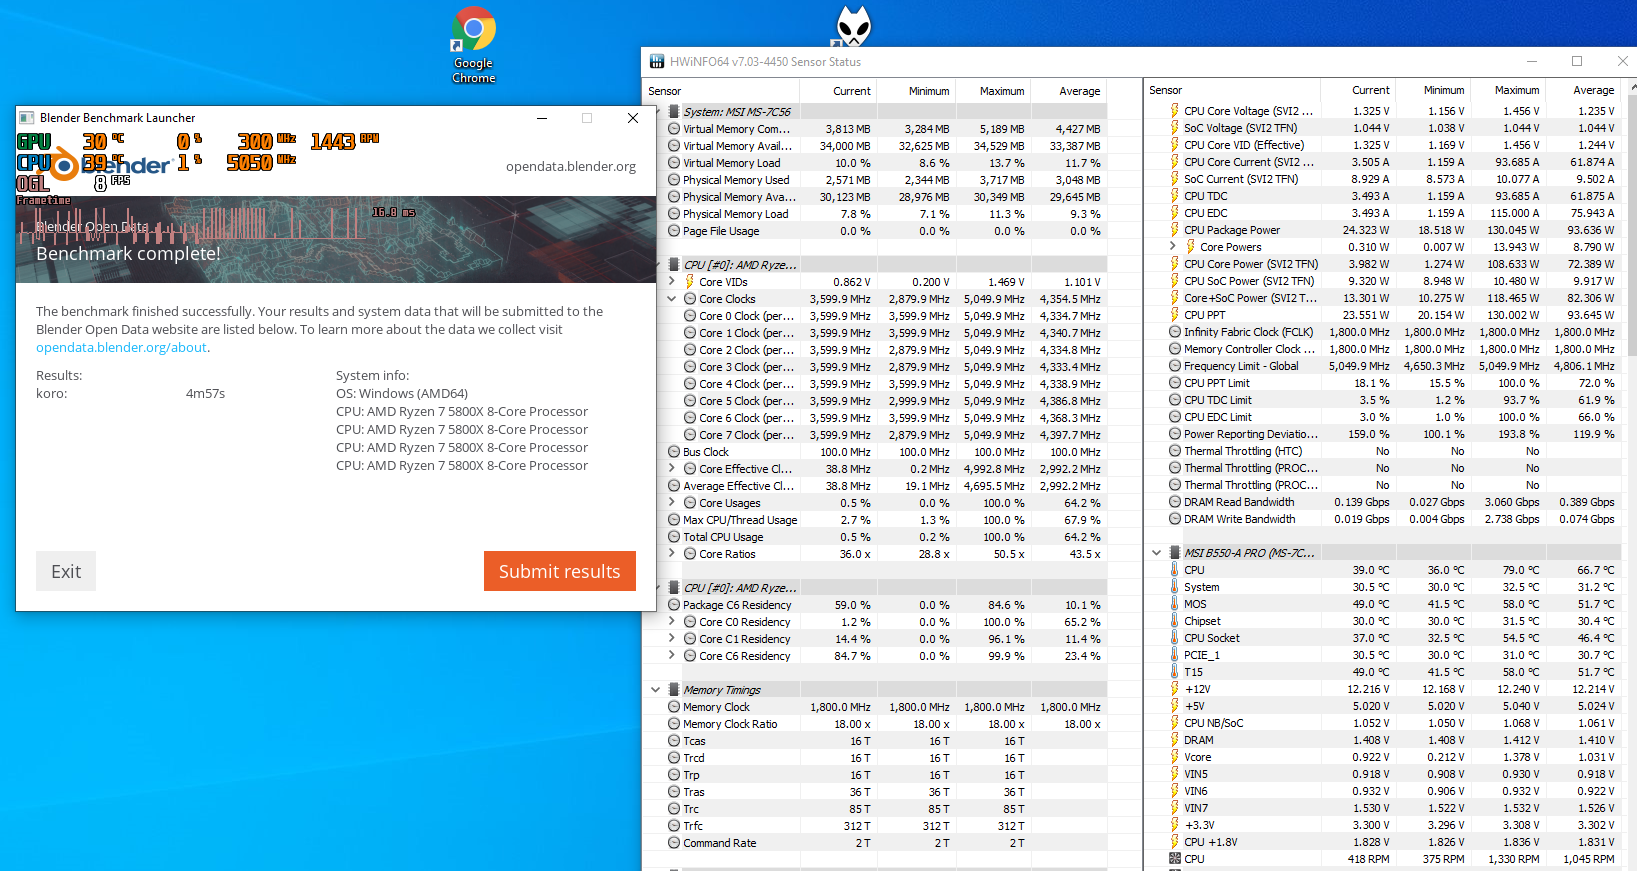Collapse the MSI B550-A PRO section
Screen dimensions: 1637x871
(x=1157, y=553)
